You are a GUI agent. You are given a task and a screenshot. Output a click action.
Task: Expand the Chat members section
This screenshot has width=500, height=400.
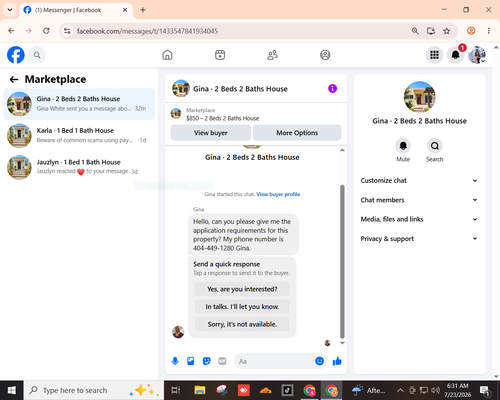tap(419, 200)
